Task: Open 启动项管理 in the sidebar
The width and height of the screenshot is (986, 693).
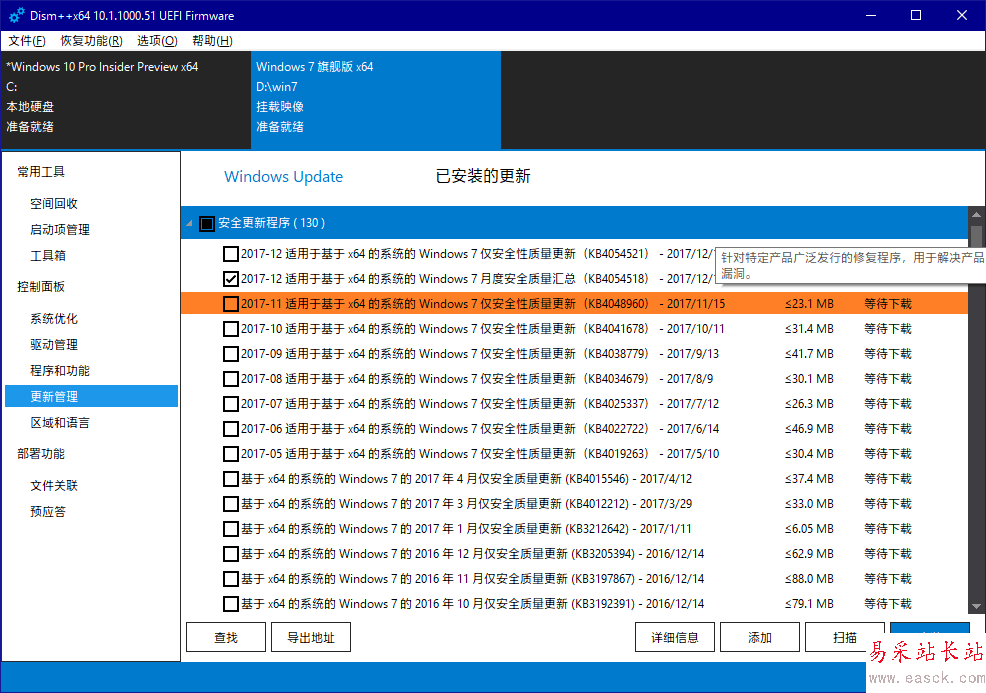Action: coord(60,230)
